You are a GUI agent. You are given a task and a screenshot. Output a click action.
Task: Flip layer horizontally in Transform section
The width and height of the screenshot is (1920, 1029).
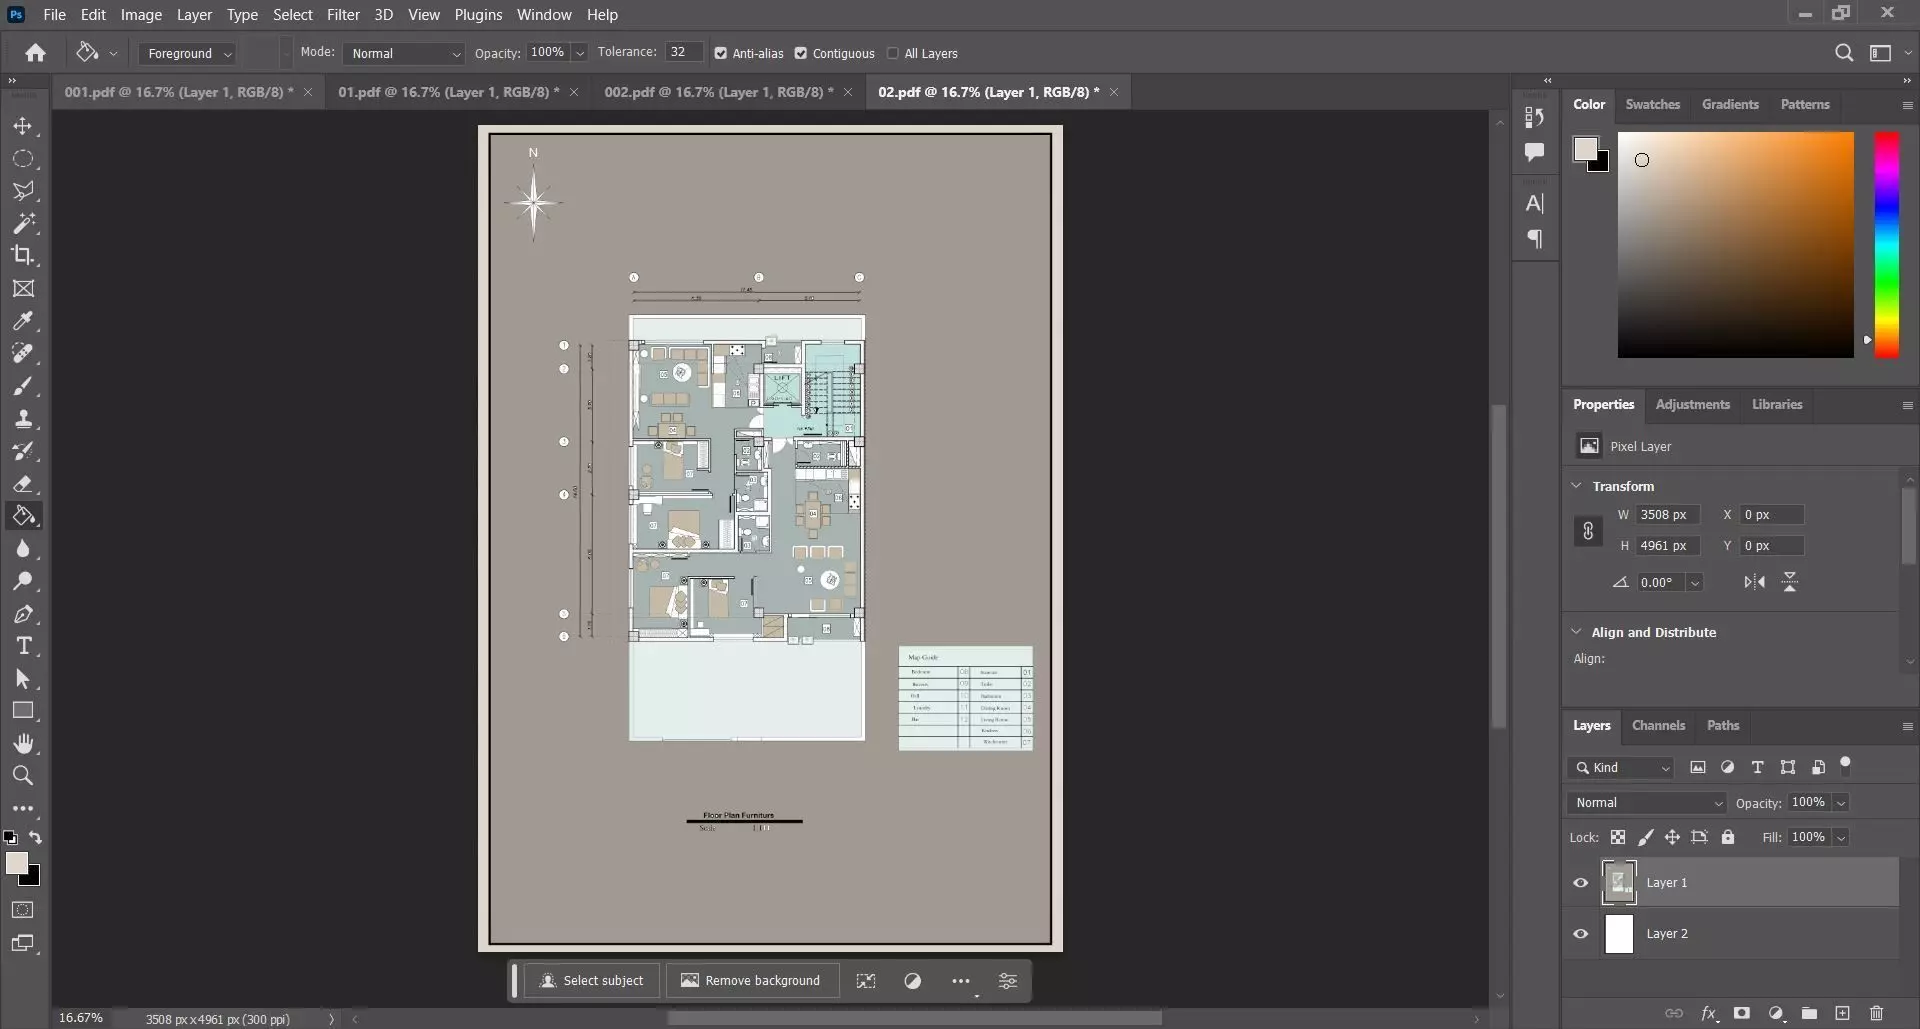[1755, 582]
